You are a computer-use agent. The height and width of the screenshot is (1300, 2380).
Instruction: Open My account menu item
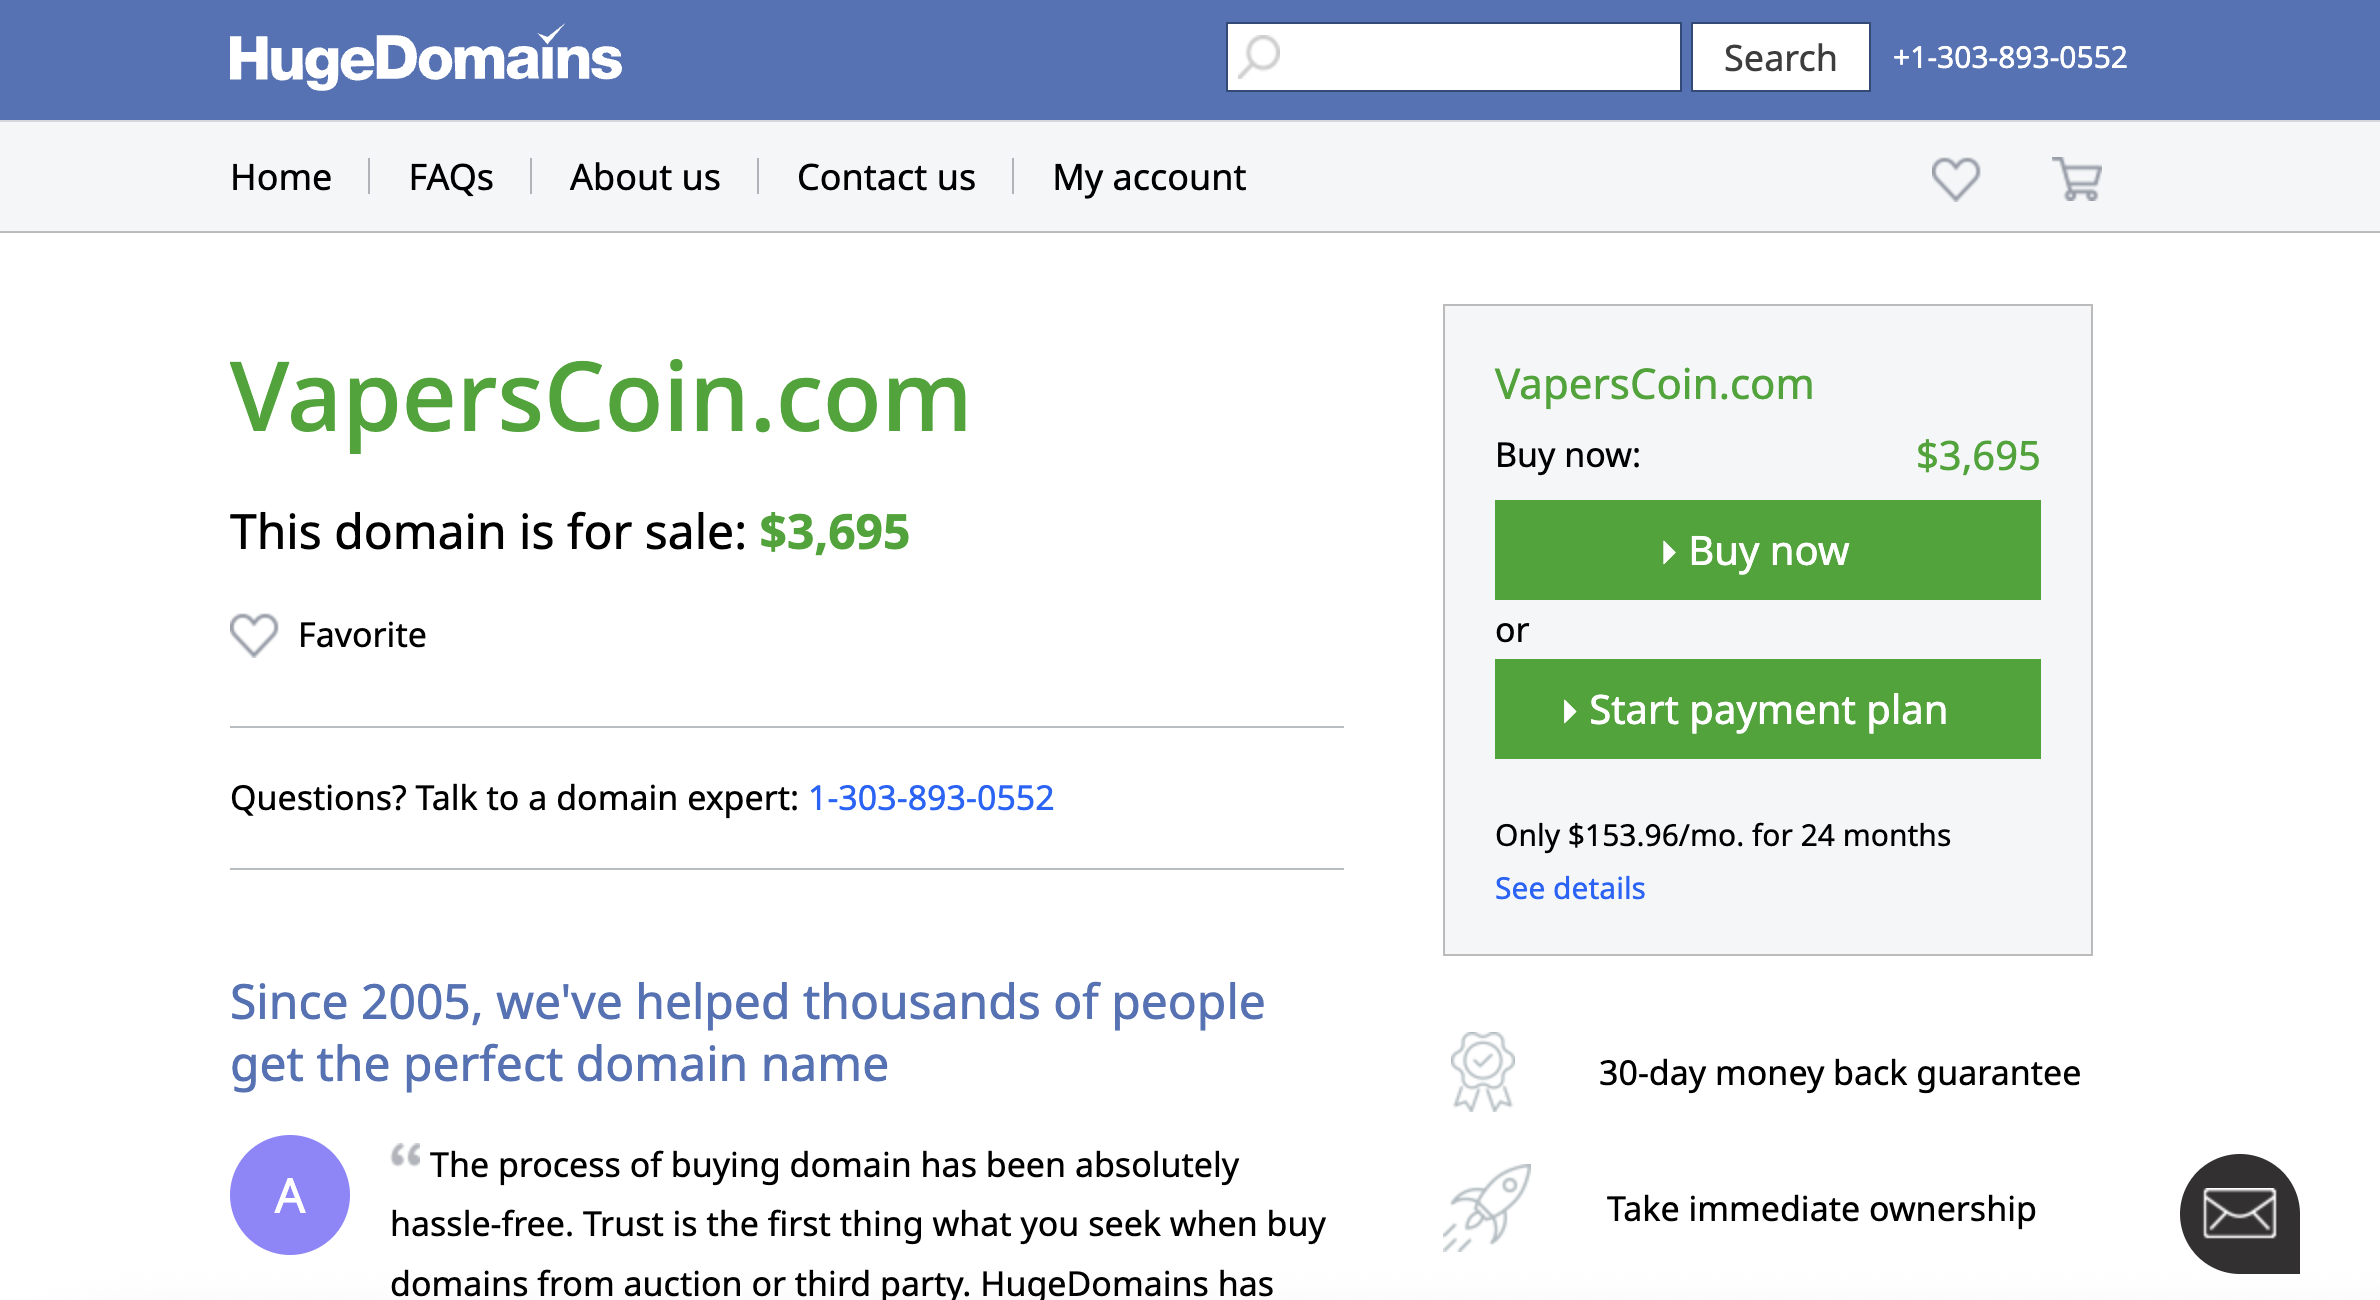[x=1149, y=177]
